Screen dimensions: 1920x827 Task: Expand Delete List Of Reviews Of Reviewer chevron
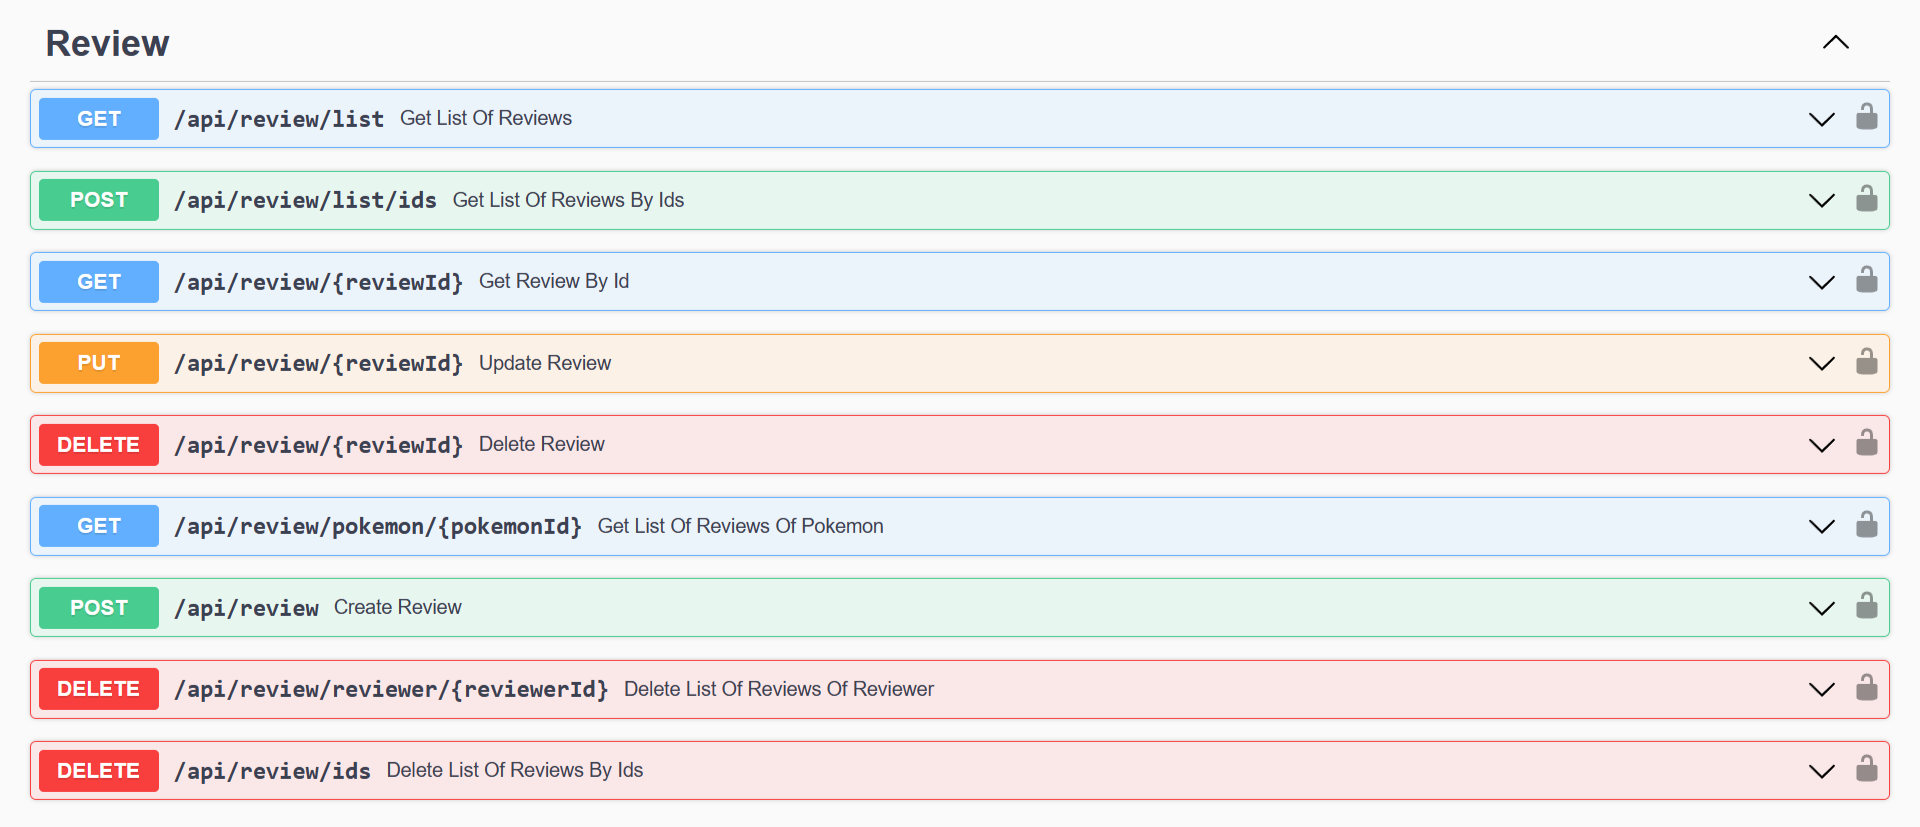[1822, 689]
